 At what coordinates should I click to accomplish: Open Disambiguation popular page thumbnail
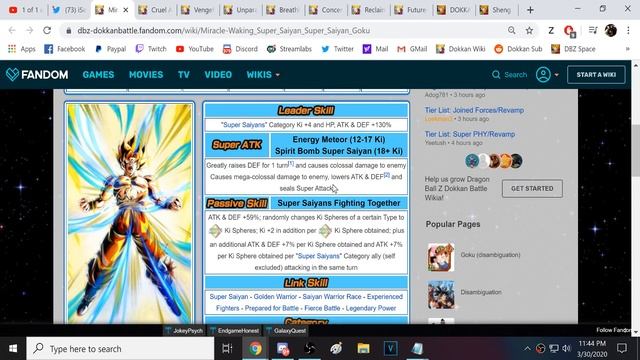[441, 294]
